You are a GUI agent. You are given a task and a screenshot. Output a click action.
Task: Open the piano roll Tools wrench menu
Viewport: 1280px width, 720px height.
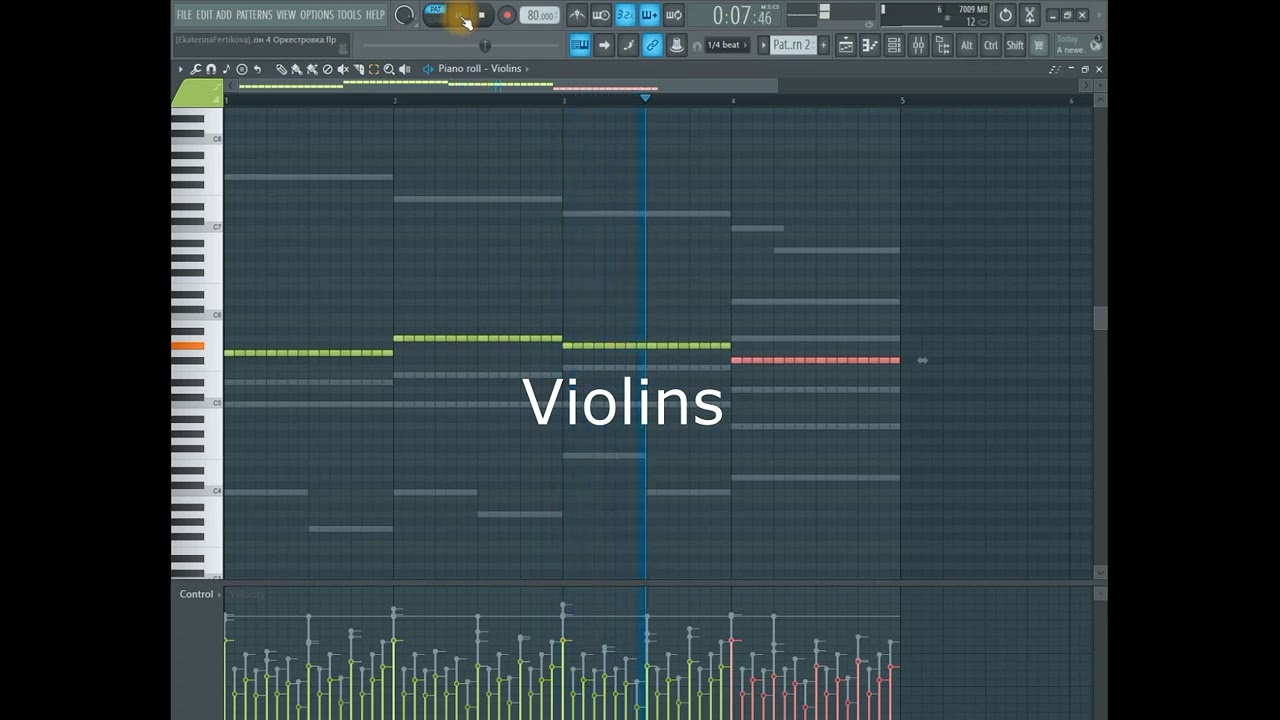click(196, 69)
